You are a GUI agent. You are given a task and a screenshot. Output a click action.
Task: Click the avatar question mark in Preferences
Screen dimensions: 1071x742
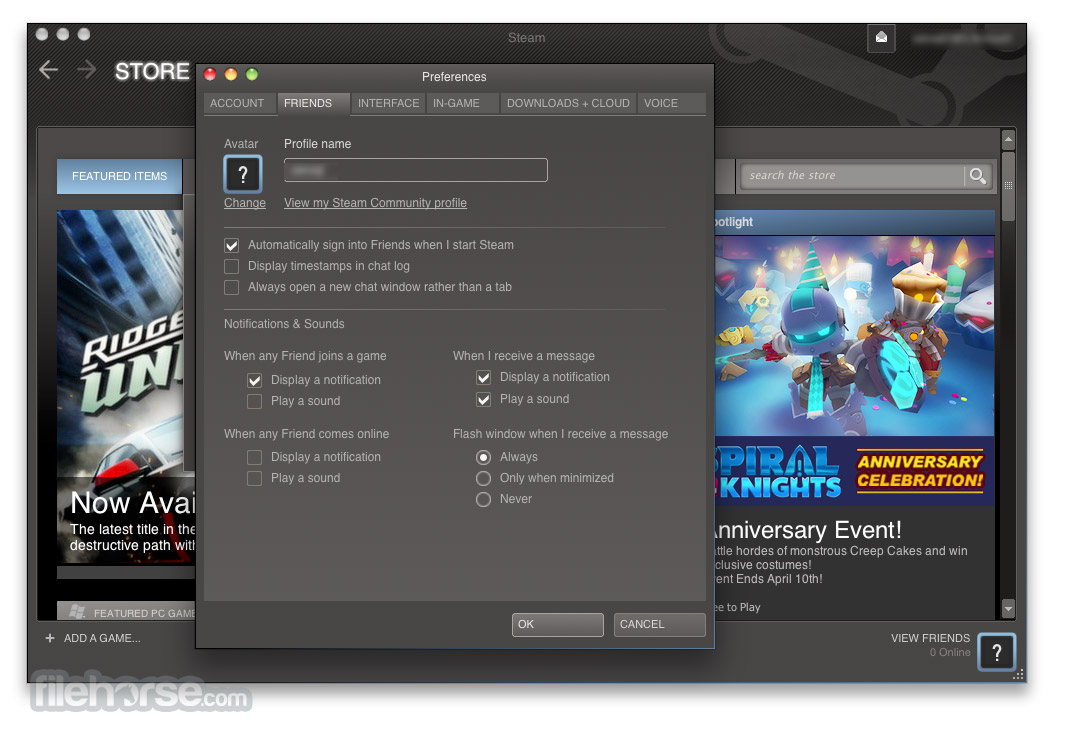point(242,174)
